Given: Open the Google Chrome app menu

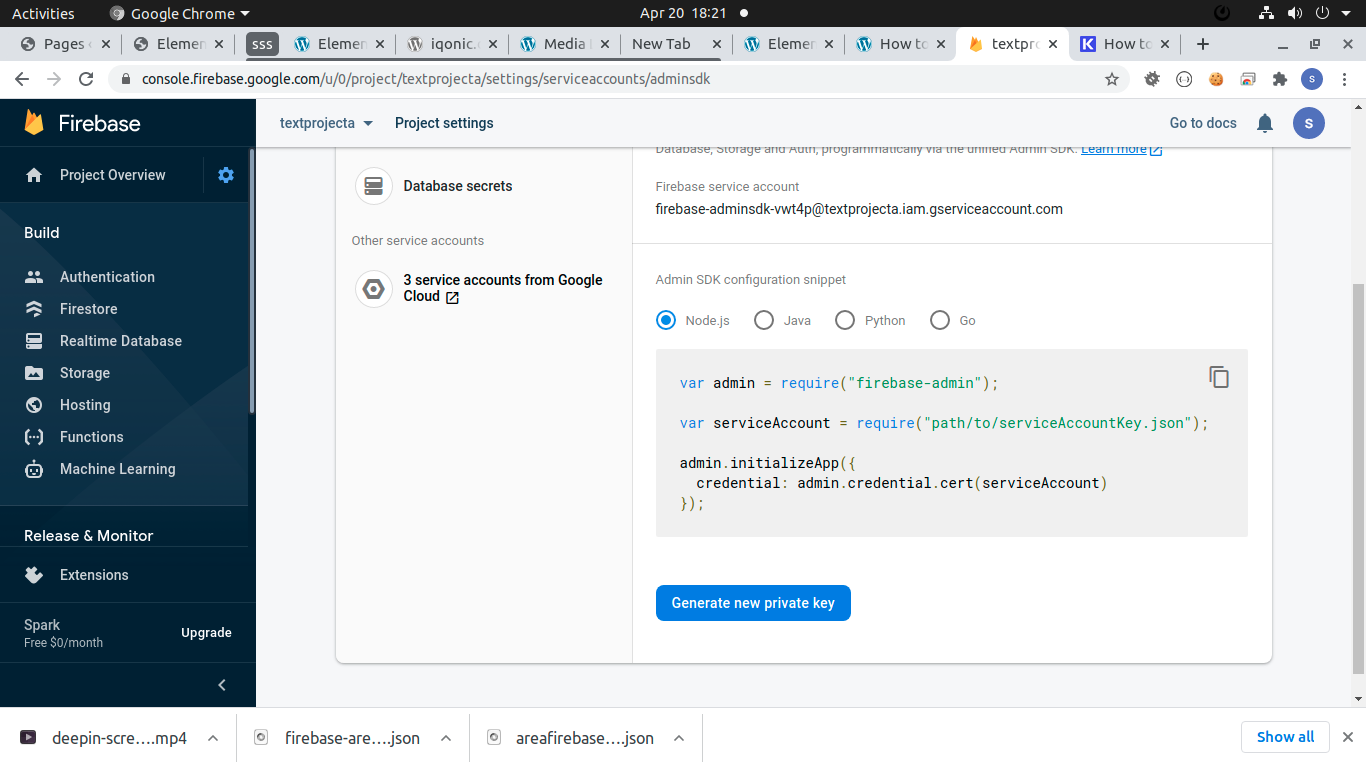Looking at the screenshot, I should (180, 13).
